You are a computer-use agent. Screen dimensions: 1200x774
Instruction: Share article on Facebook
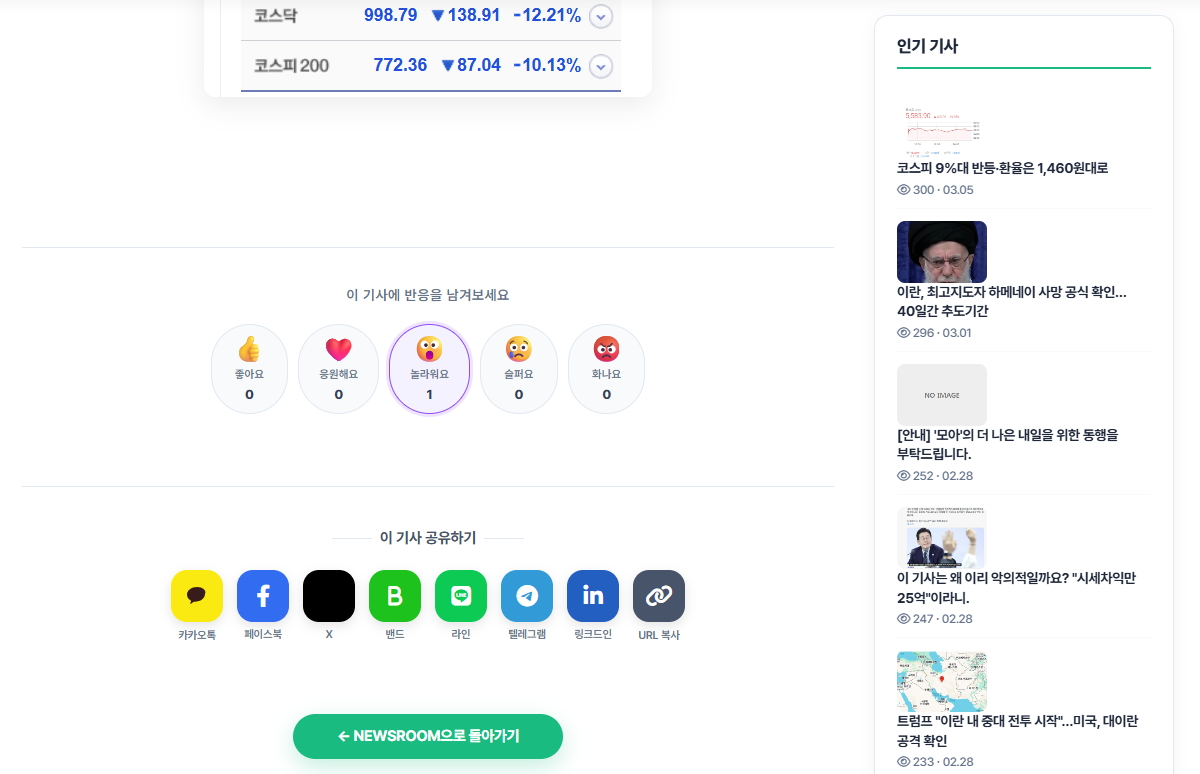[x=263, y=596]
